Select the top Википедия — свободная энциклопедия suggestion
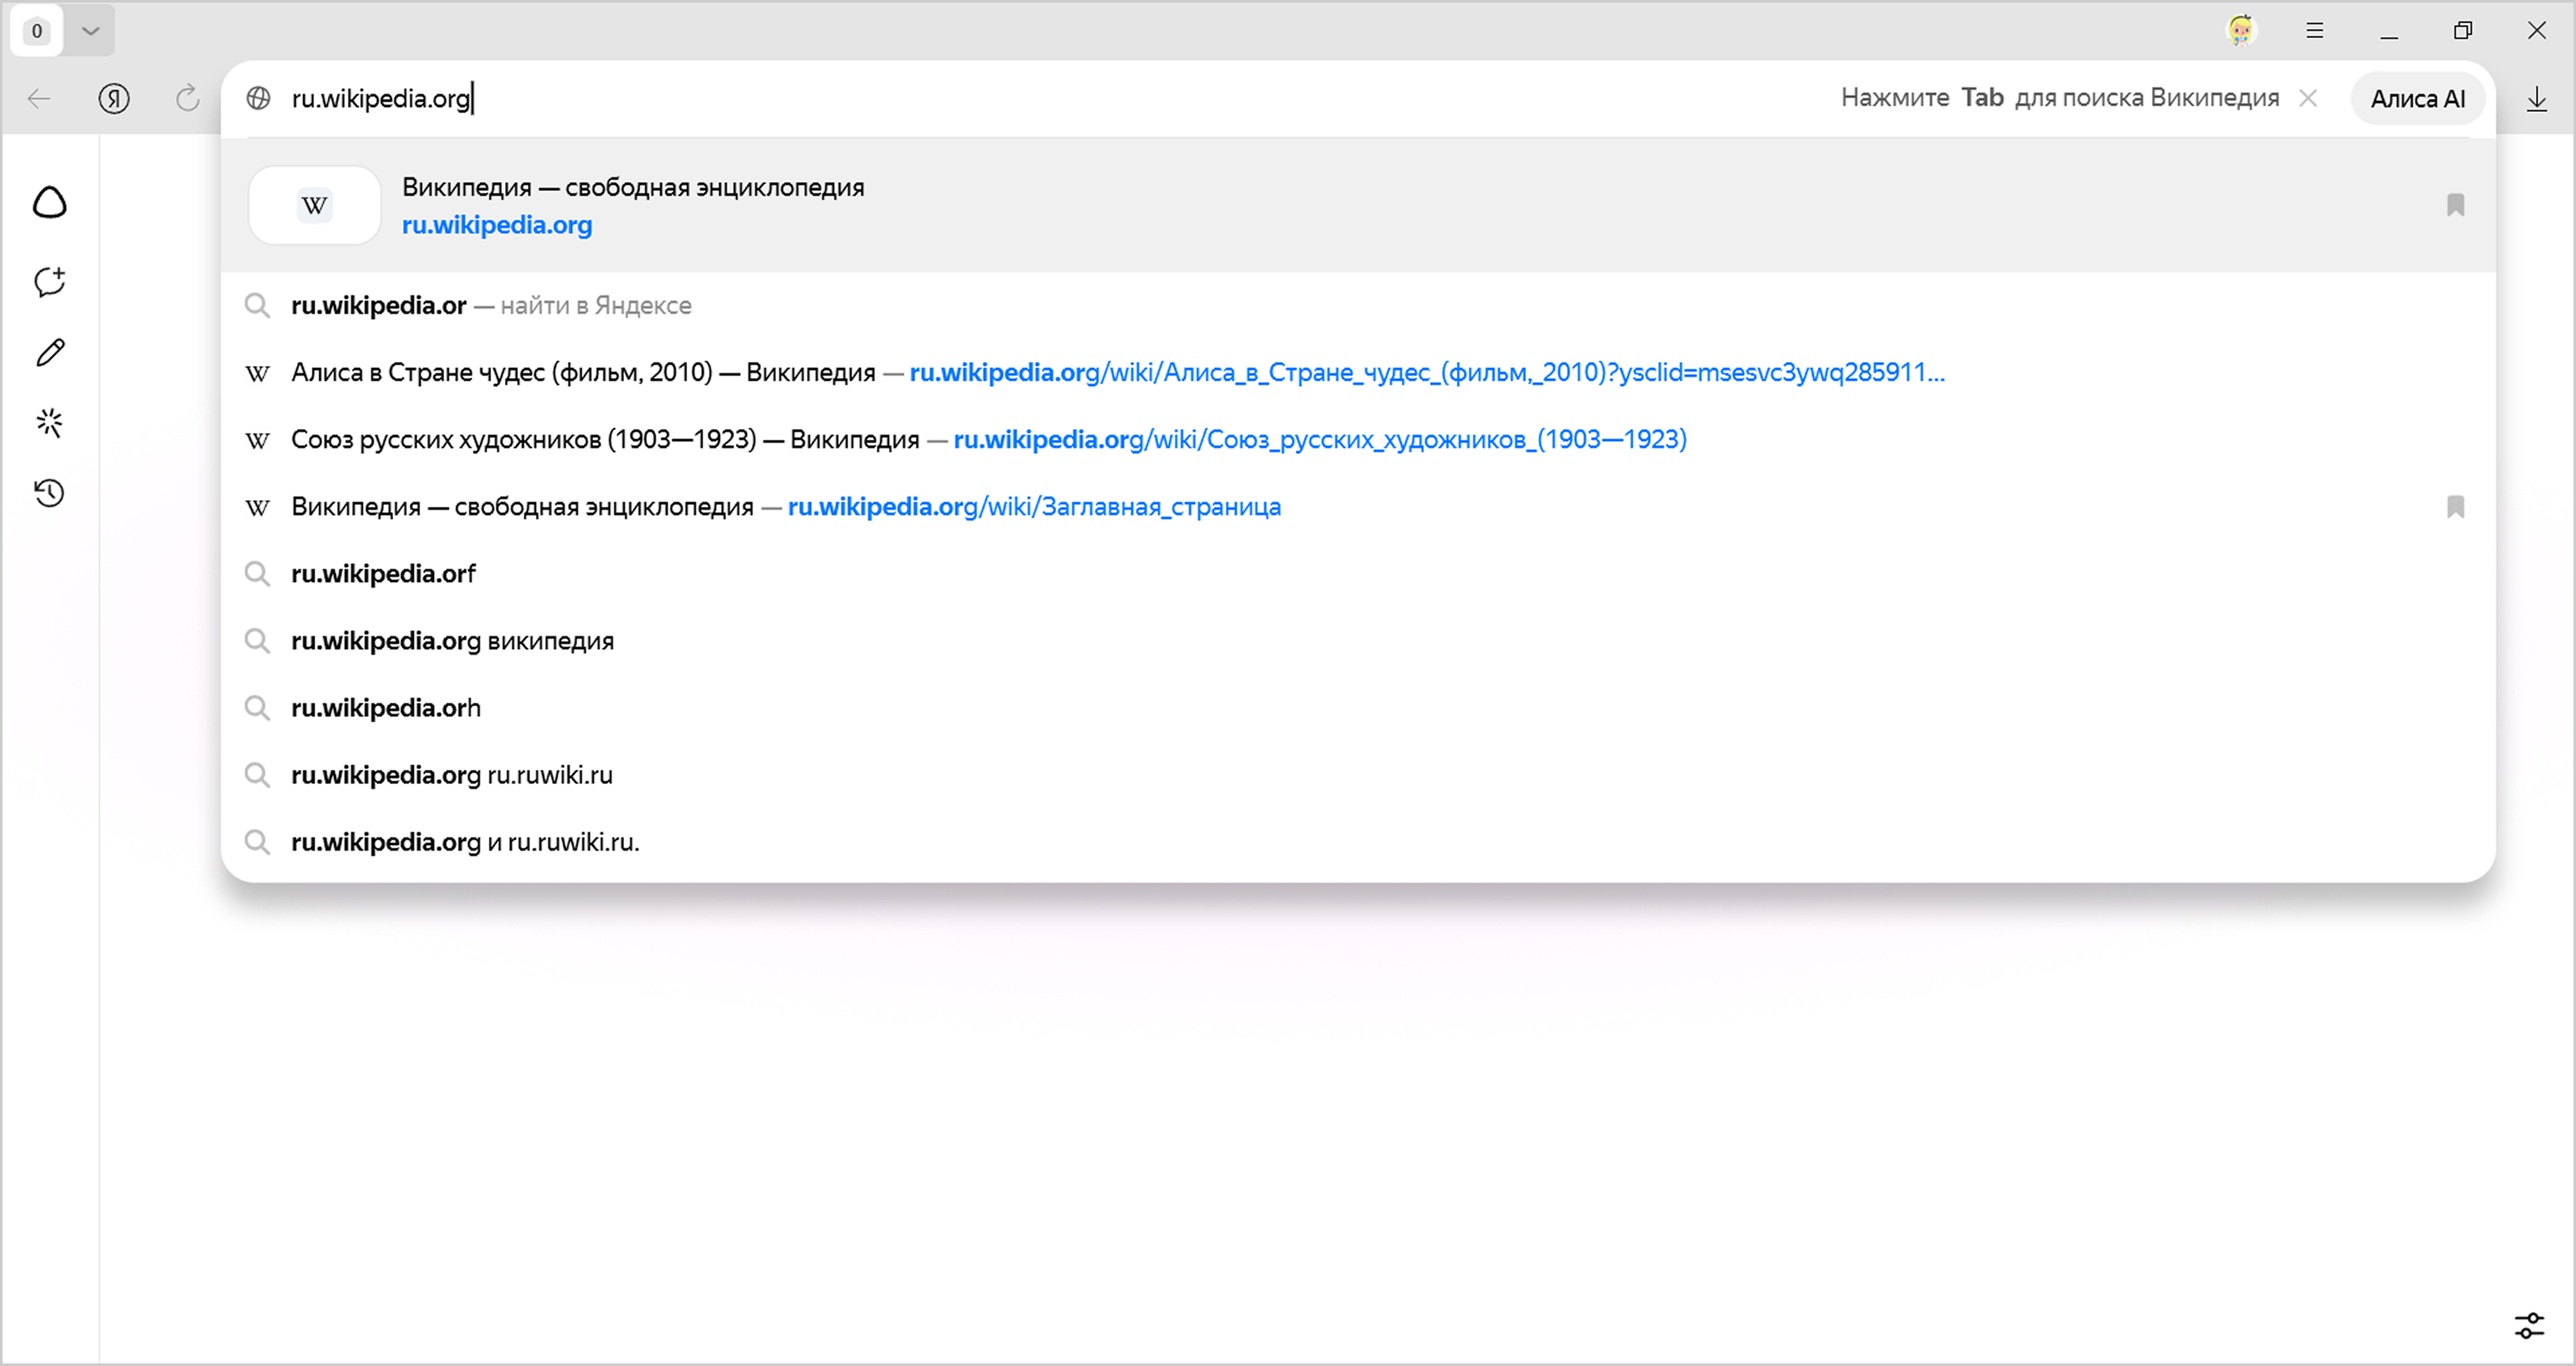 (1358, 205)
